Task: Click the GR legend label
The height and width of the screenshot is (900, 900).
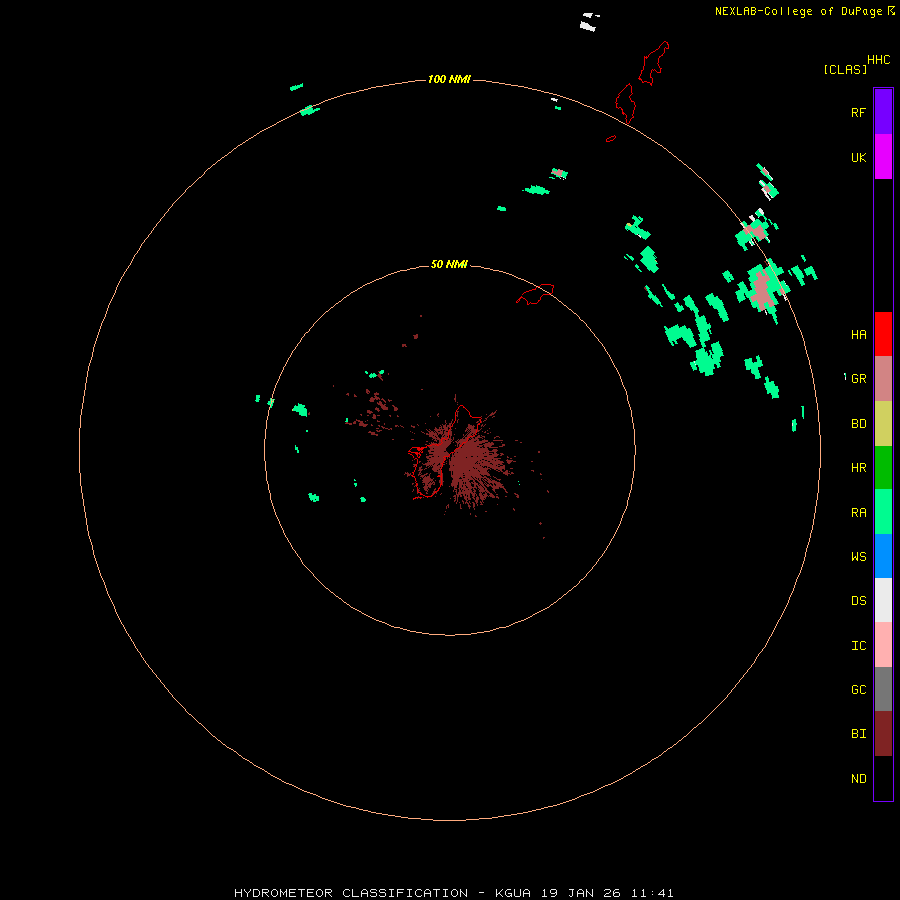Action: pos(858,379)
